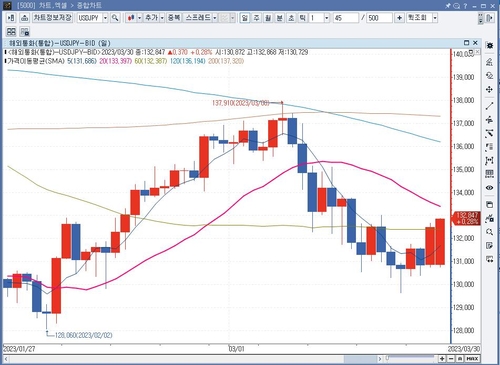The image size is (500, 365).
Task: Close the USDJPY-BID chart pane
Action: [x=475, y=43]
